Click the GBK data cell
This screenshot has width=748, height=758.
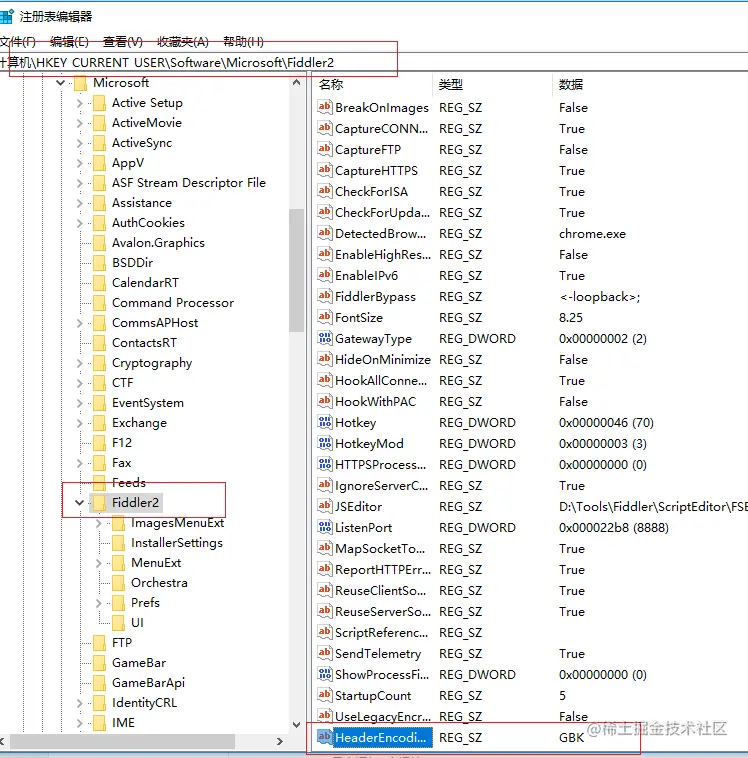click(x=572, y=737)
